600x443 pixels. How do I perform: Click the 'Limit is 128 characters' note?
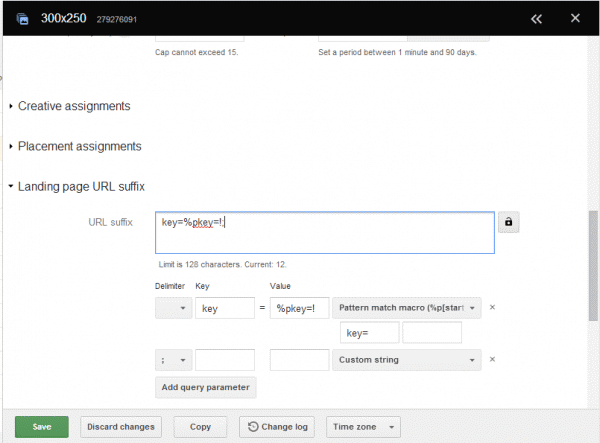click(x=222, y=264)
